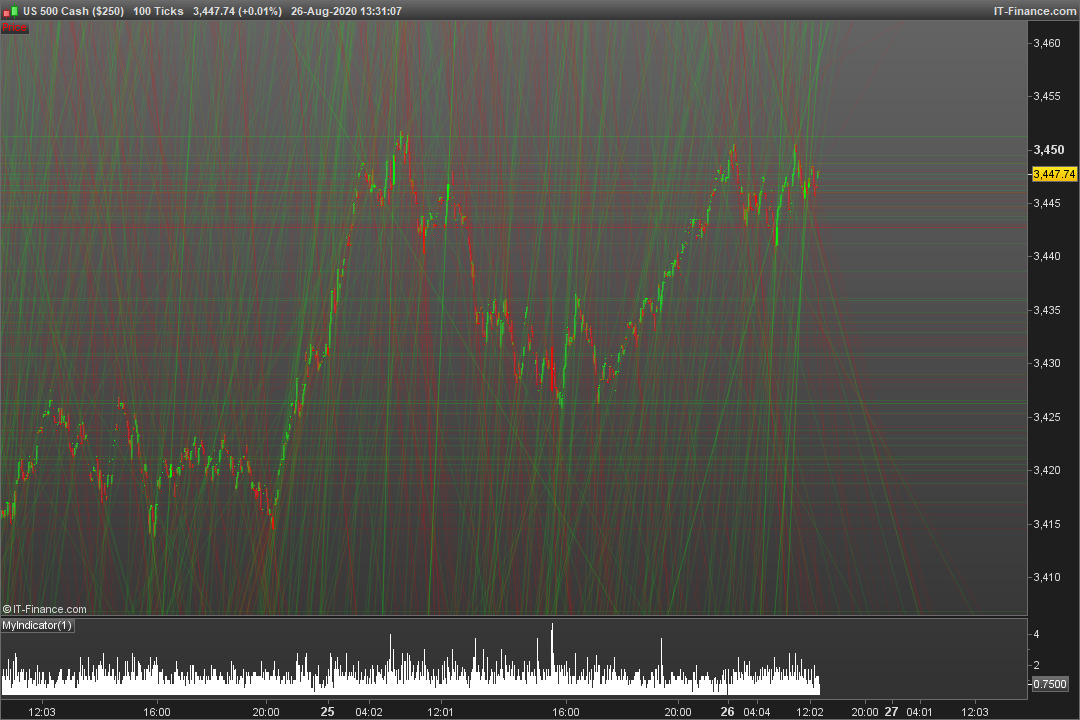Click the 12:02 time axis label

(809, 712)
